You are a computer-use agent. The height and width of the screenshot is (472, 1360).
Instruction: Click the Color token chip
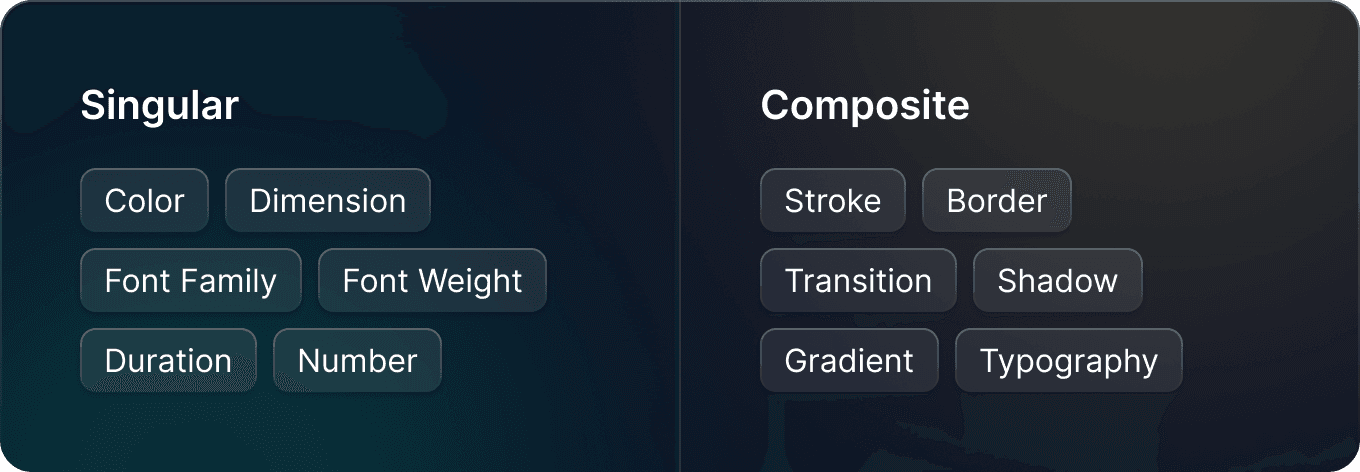[x=144, y=200]
